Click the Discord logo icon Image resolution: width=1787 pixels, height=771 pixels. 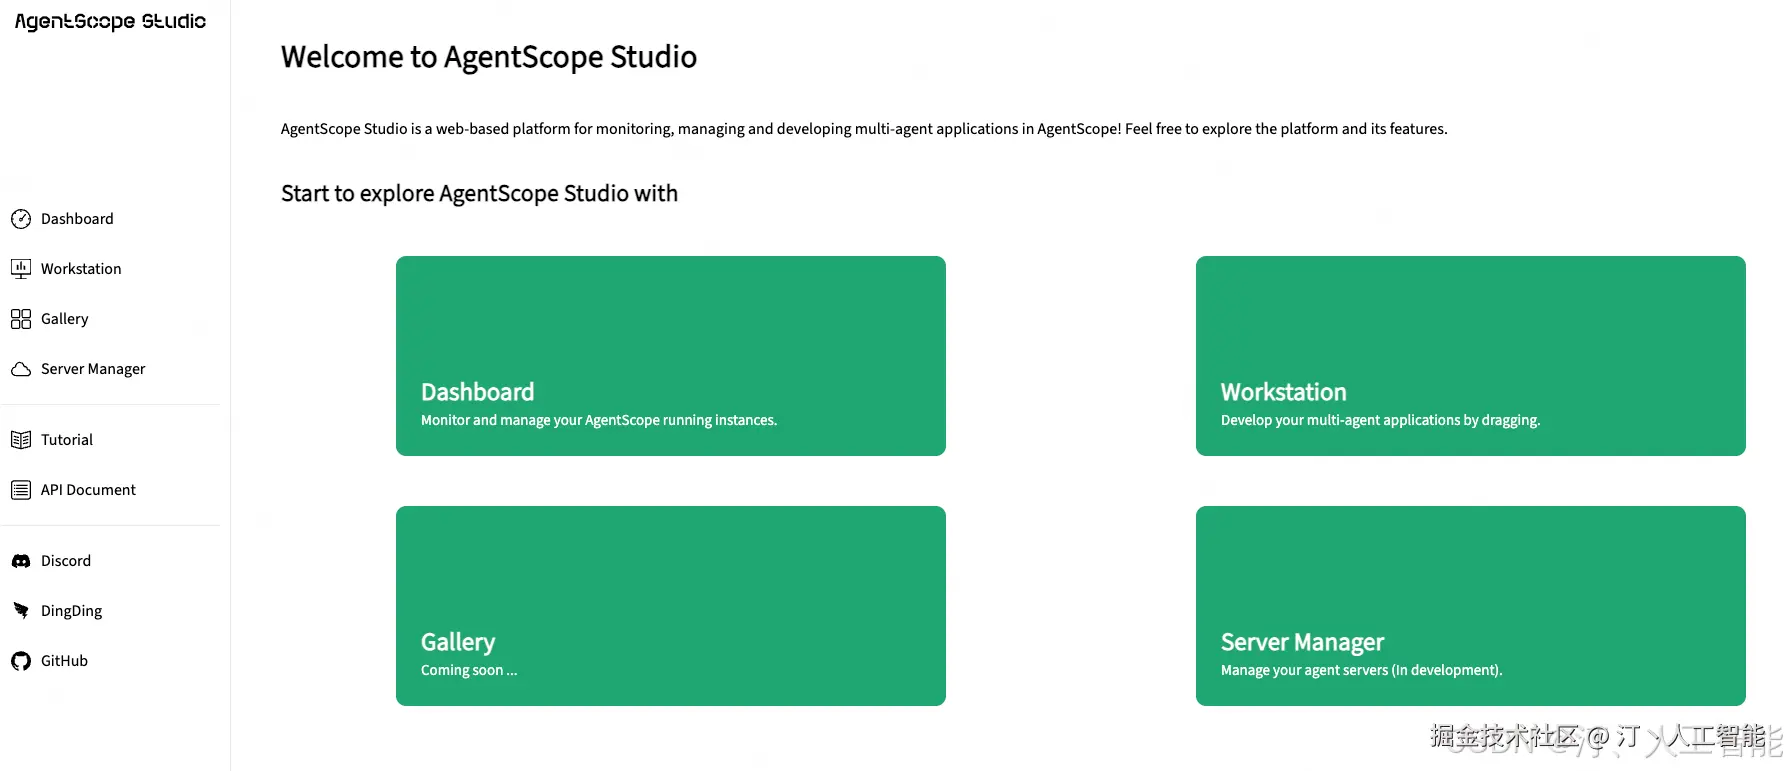tap(21, 561)
